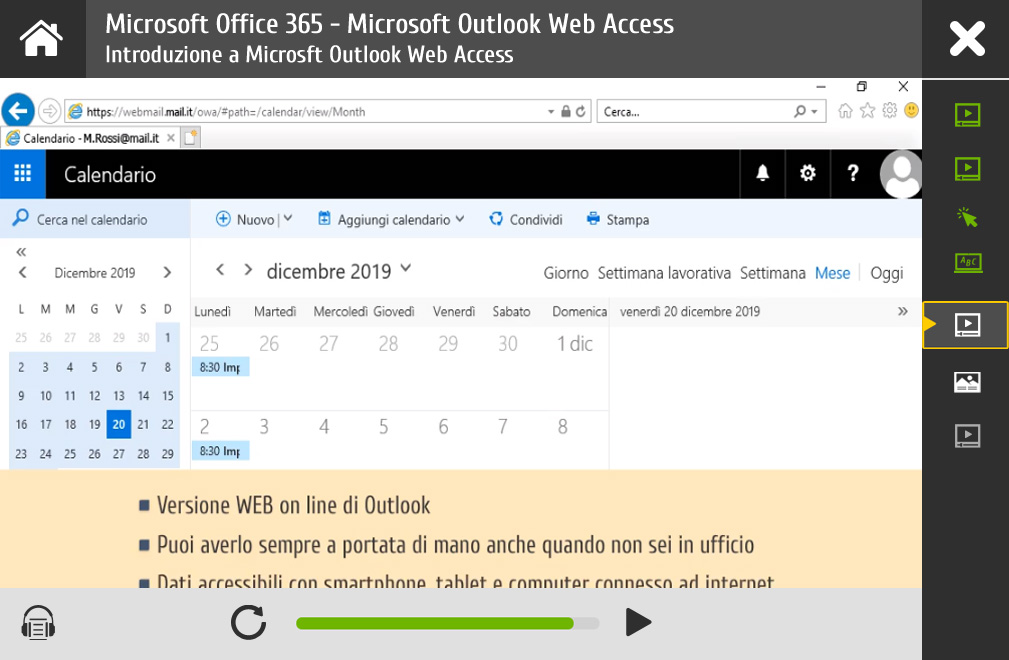Switch to Giorno view
This screenshot has height=660, width=1009.
click(566, 273)
